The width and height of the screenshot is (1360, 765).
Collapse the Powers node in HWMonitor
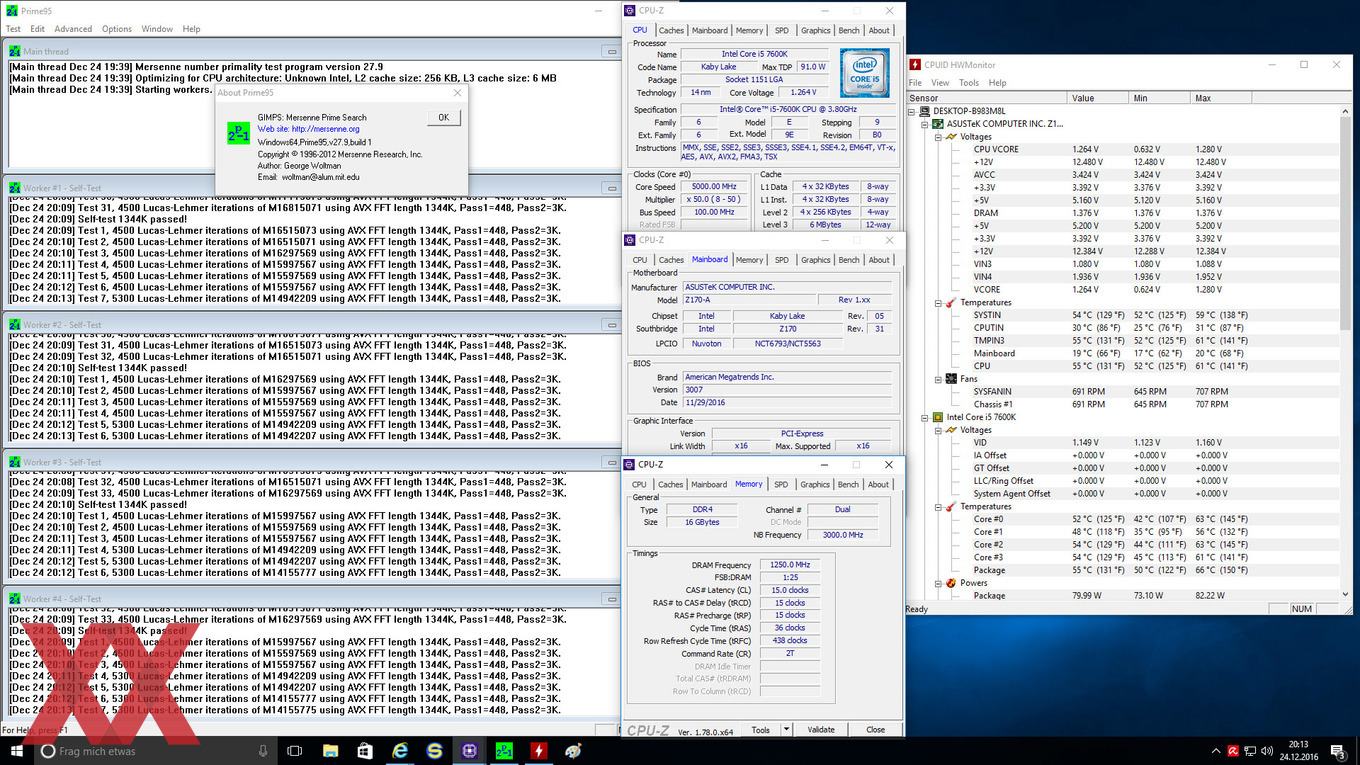click(x=938, y=583)
